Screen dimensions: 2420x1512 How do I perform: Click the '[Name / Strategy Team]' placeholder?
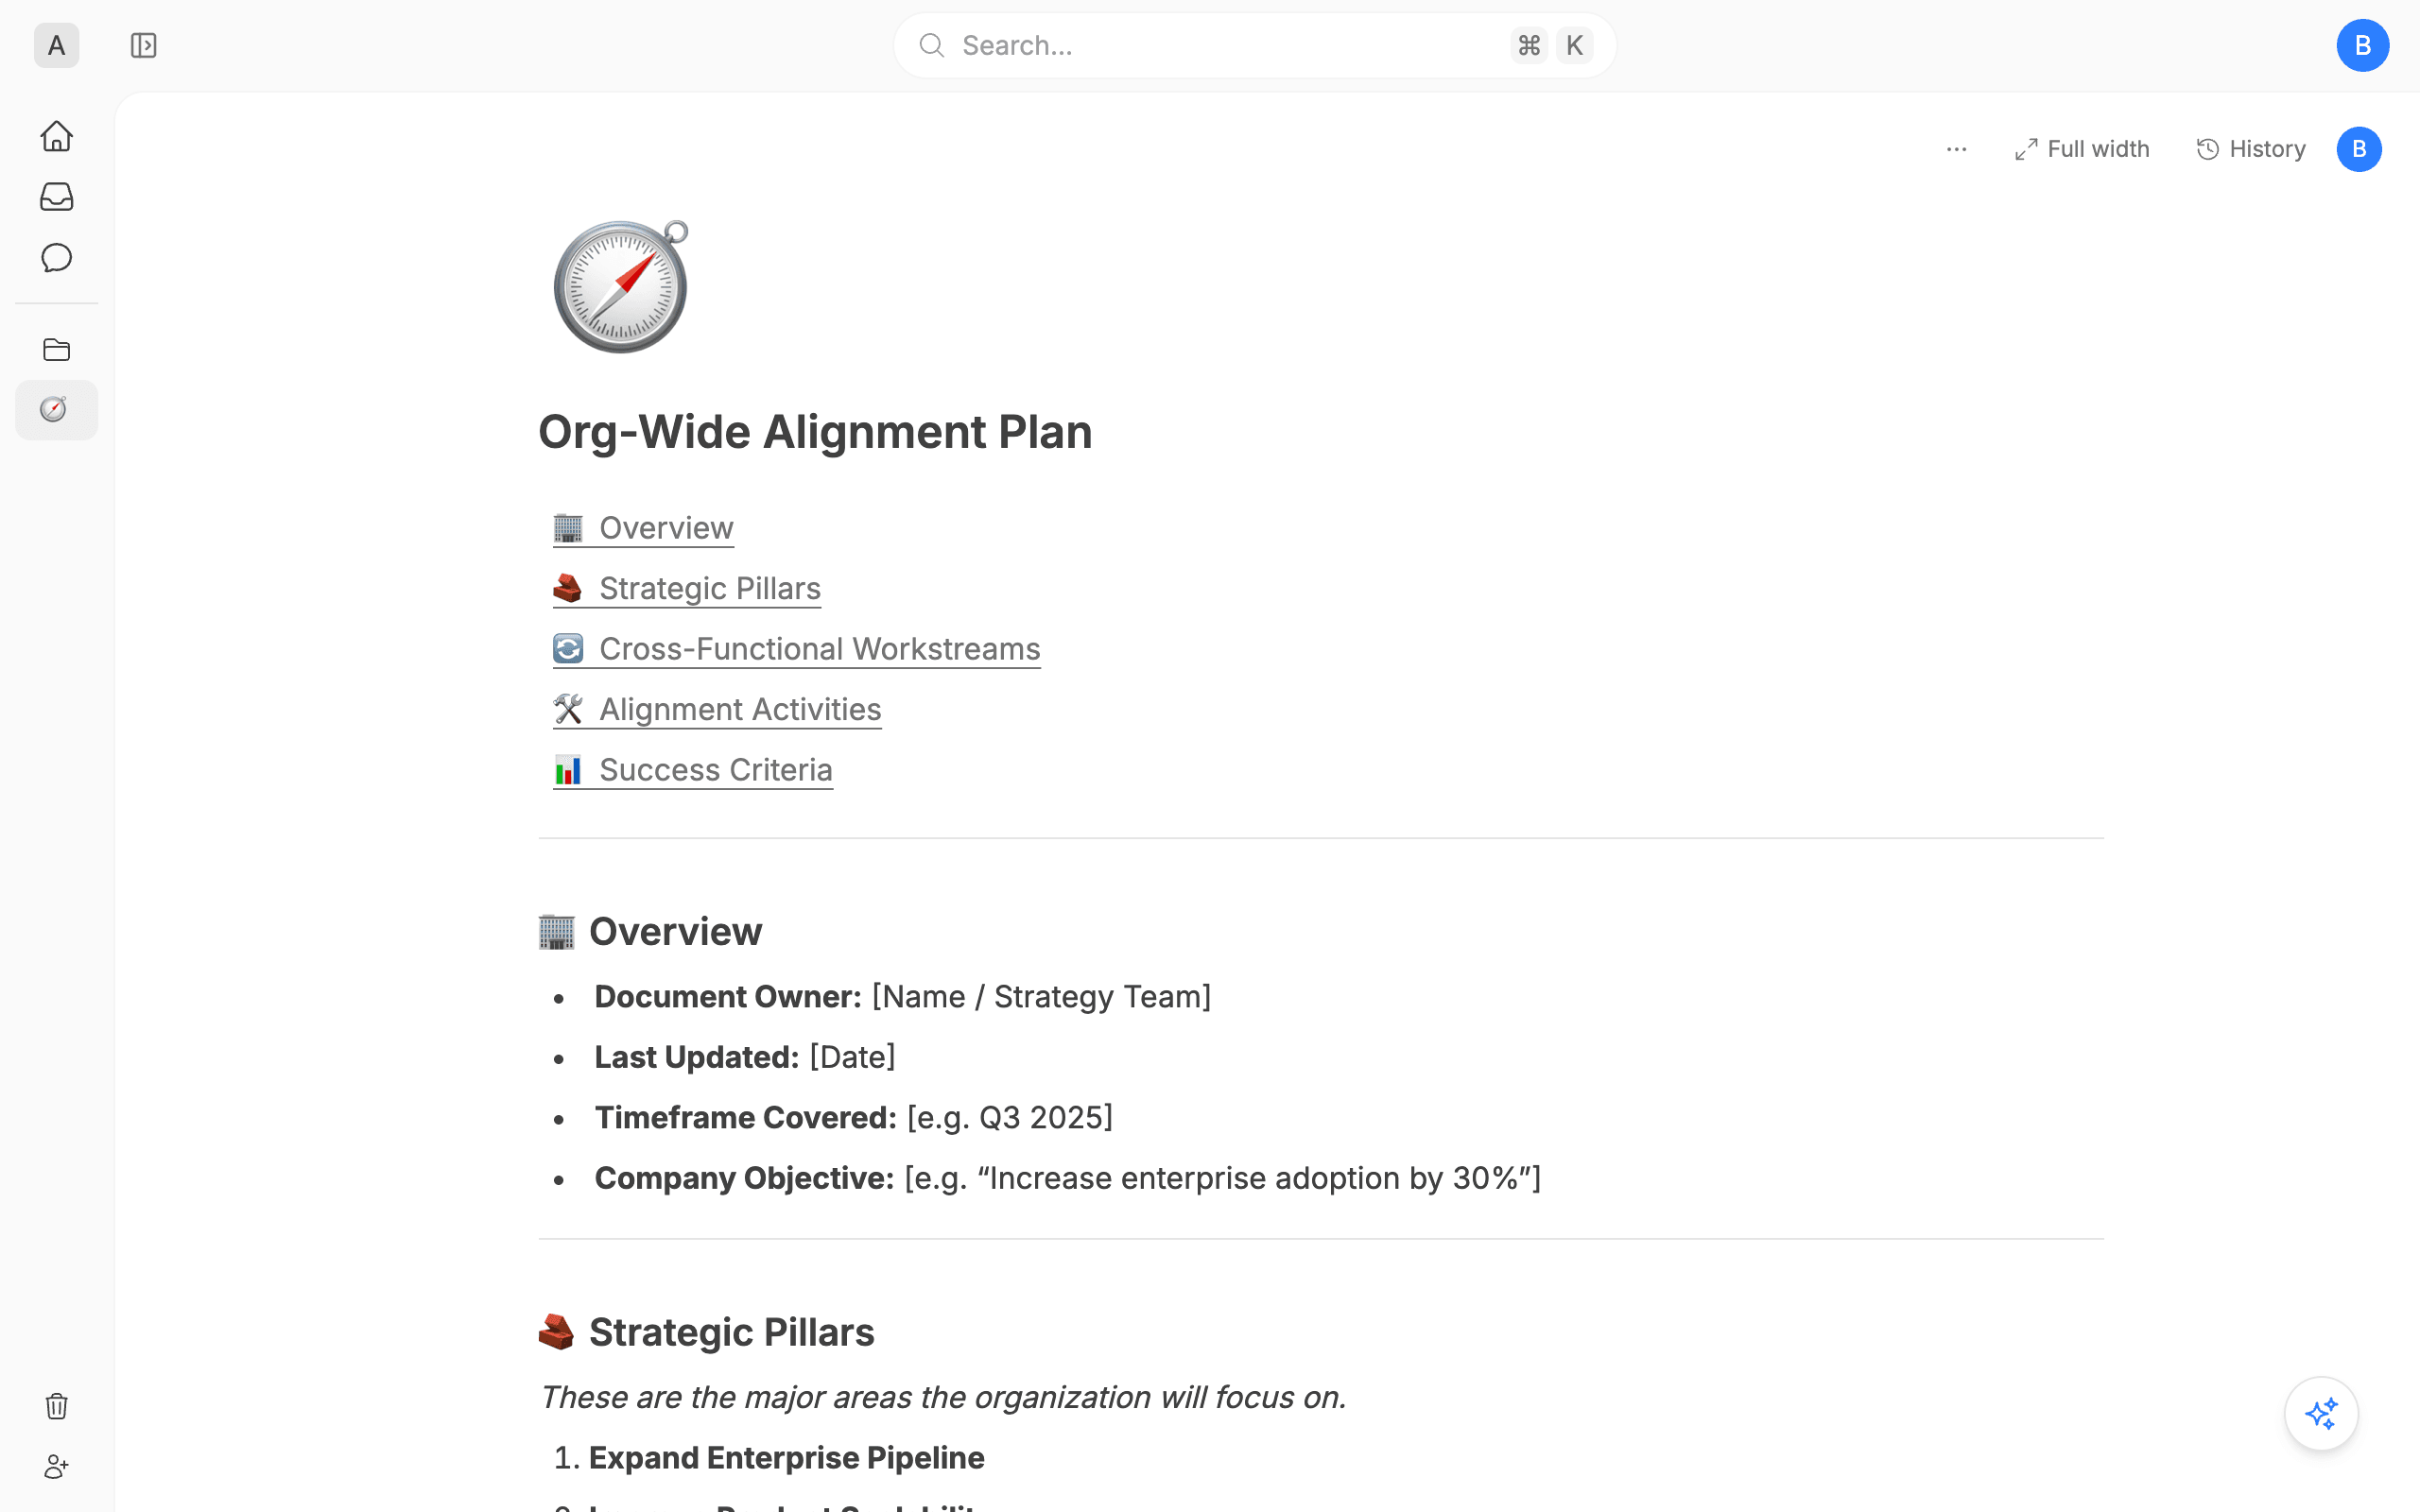click(1041, 997)
